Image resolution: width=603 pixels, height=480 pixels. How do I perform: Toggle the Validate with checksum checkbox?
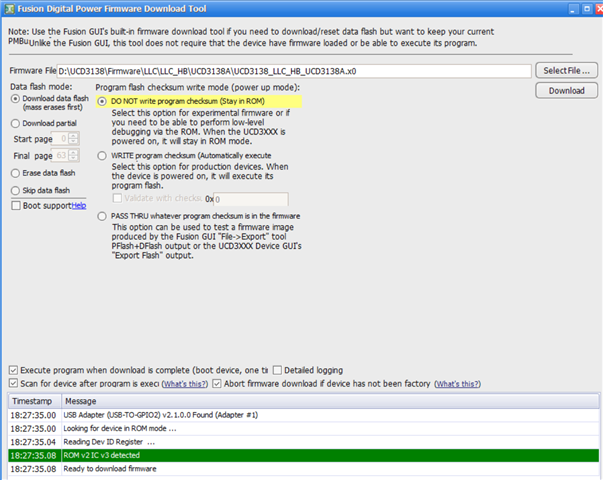coord(117,198)
